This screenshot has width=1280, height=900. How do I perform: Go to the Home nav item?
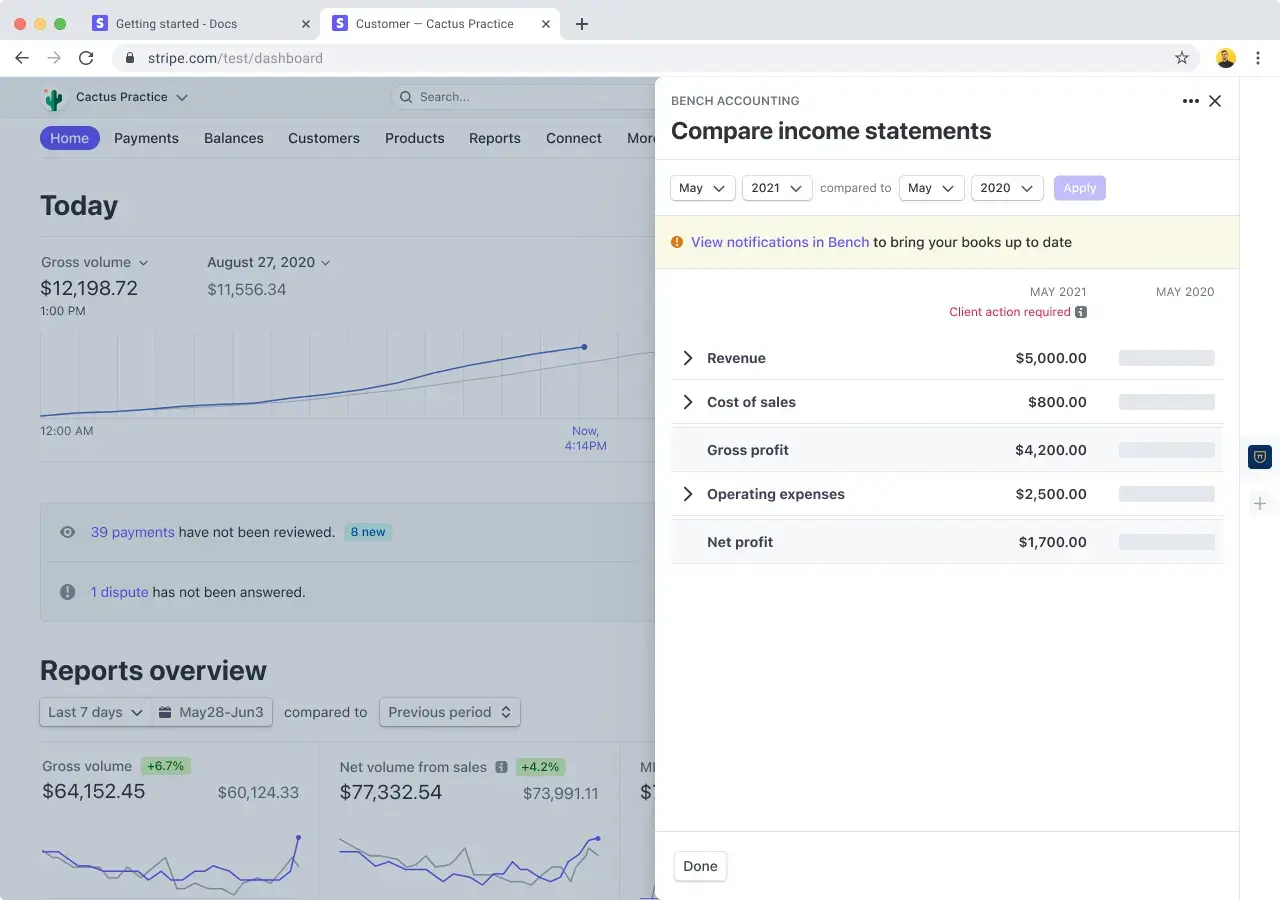(70, 138)
